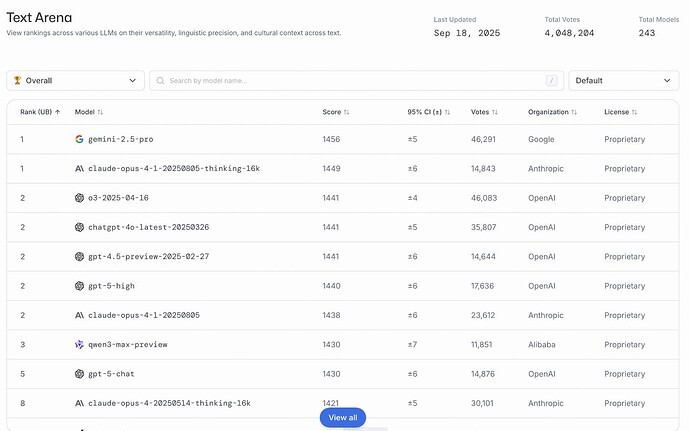The height and width of the screenshot is (431, 690).
Task: Click the 243 total models value
Action: [647, 33]
